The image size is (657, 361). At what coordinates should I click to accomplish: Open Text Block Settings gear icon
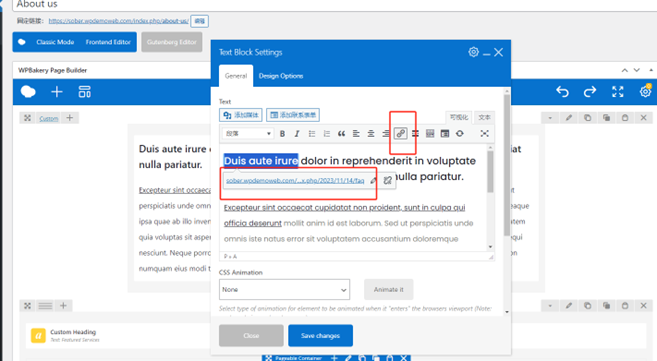(473, 52)
